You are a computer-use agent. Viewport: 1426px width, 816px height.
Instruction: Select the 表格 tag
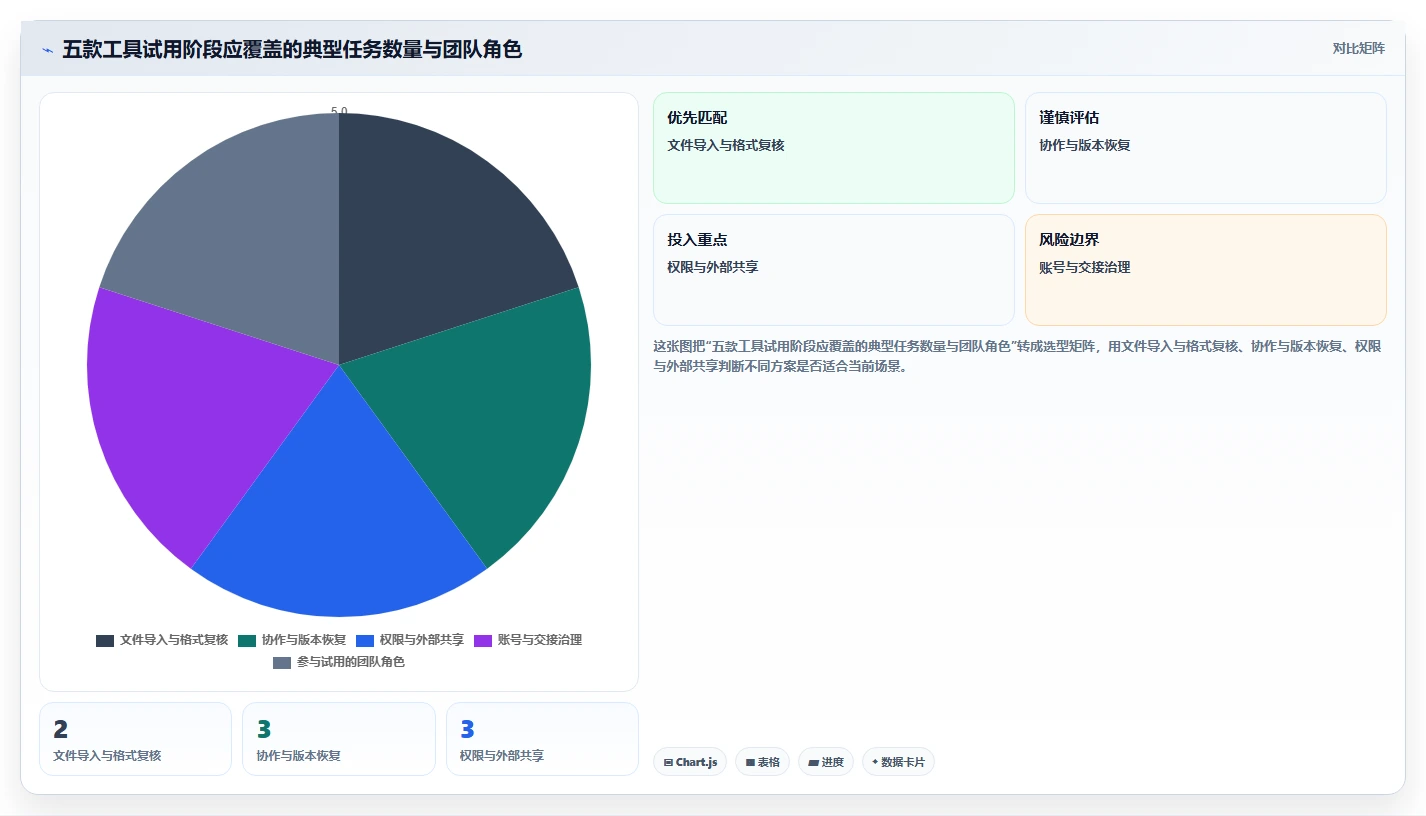[x=762, y=762]
